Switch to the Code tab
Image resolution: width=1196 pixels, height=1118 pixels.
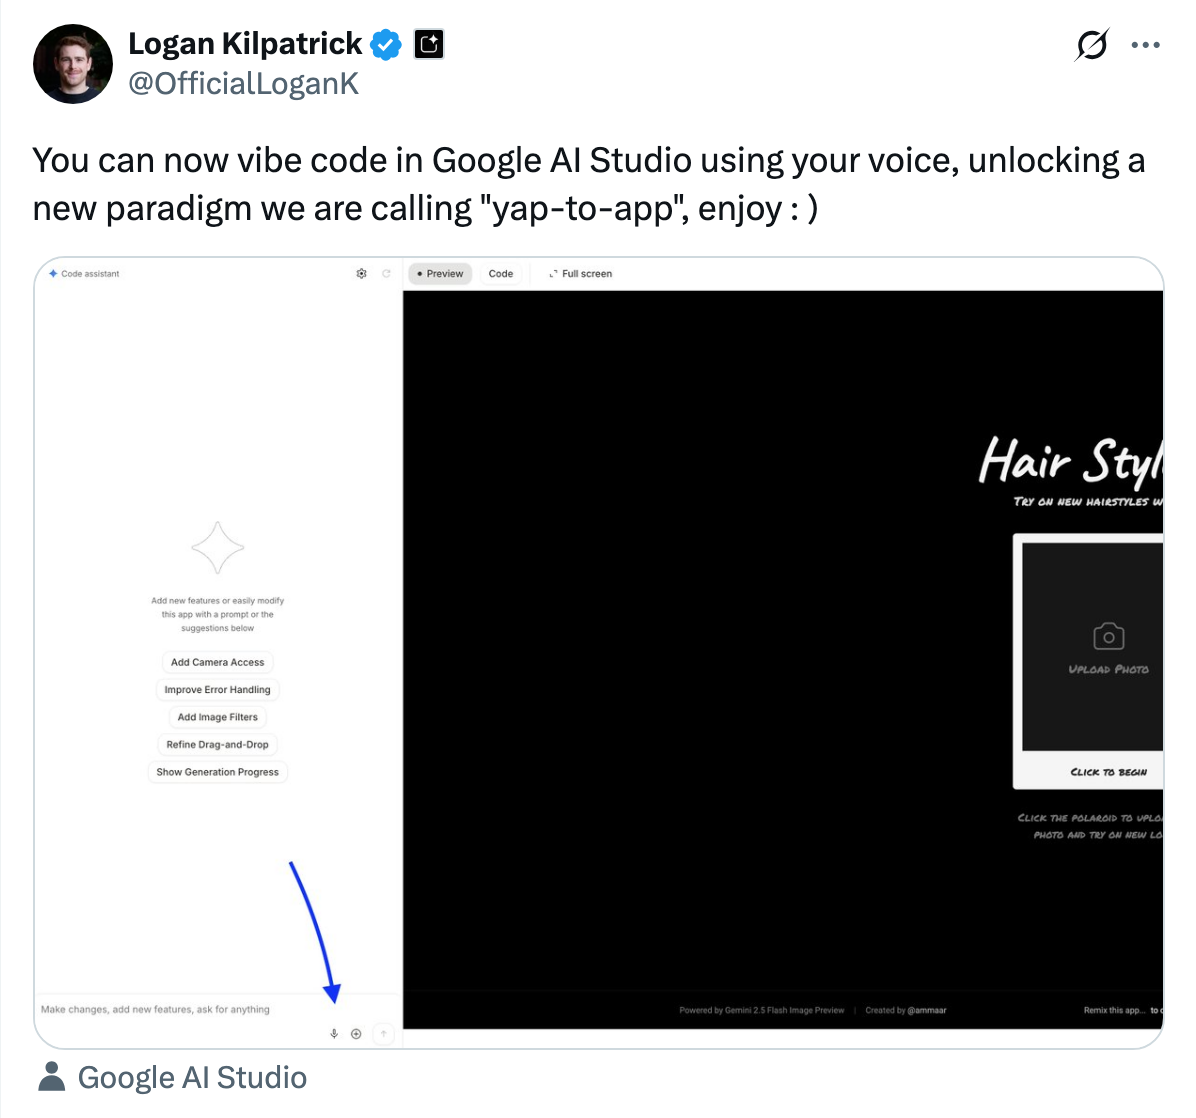point(501,273)
